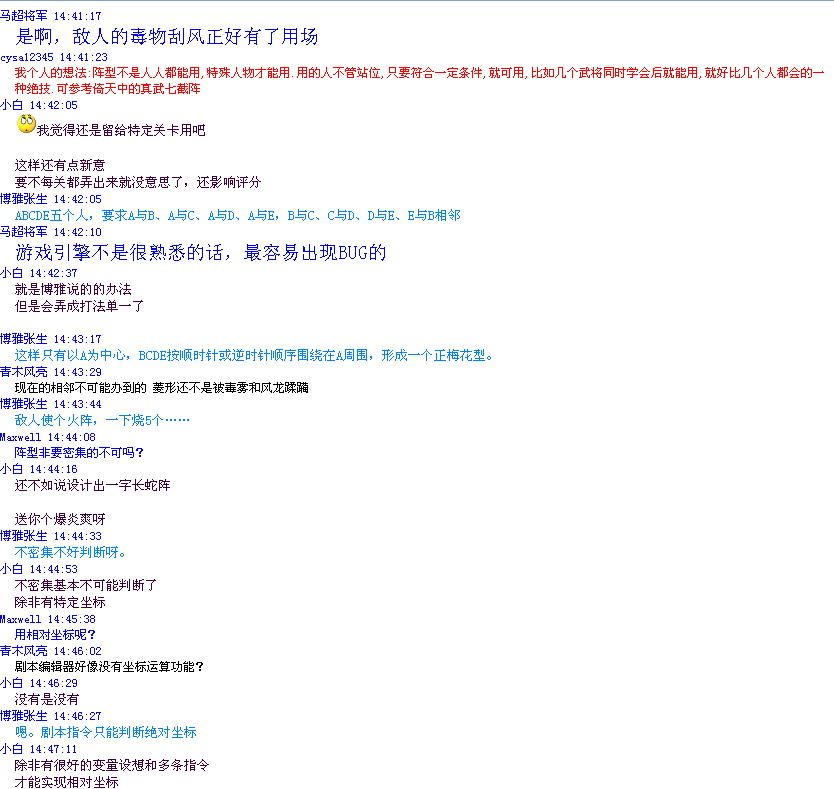This screenshot has height=789, width=834.
Task: Click the line '这样还有点新意'
Action: tap(60, 165)
